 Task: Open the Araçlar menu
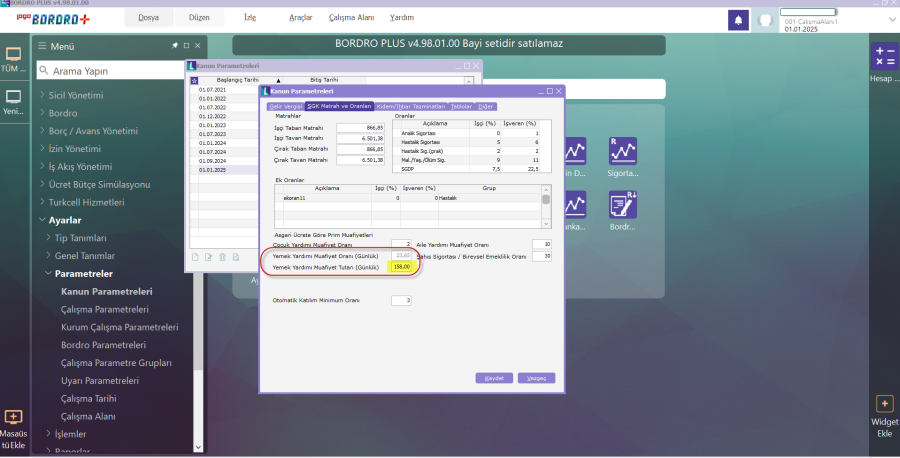(301, 18)
